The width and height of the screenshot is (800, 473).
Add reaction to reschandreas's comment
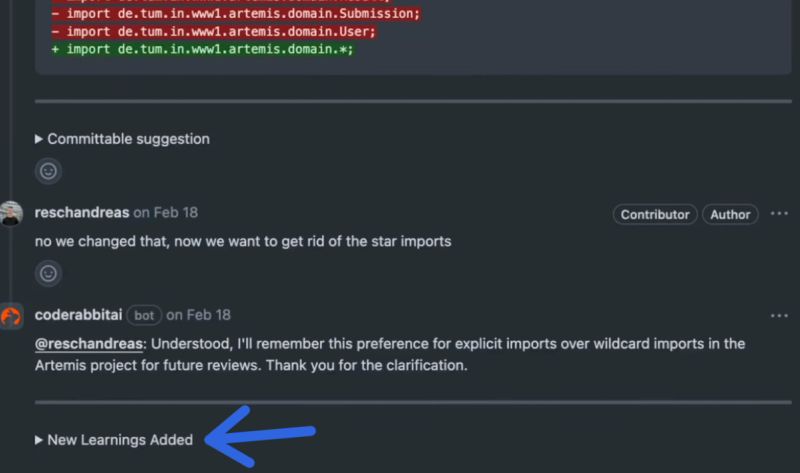[x=48, y=273]
